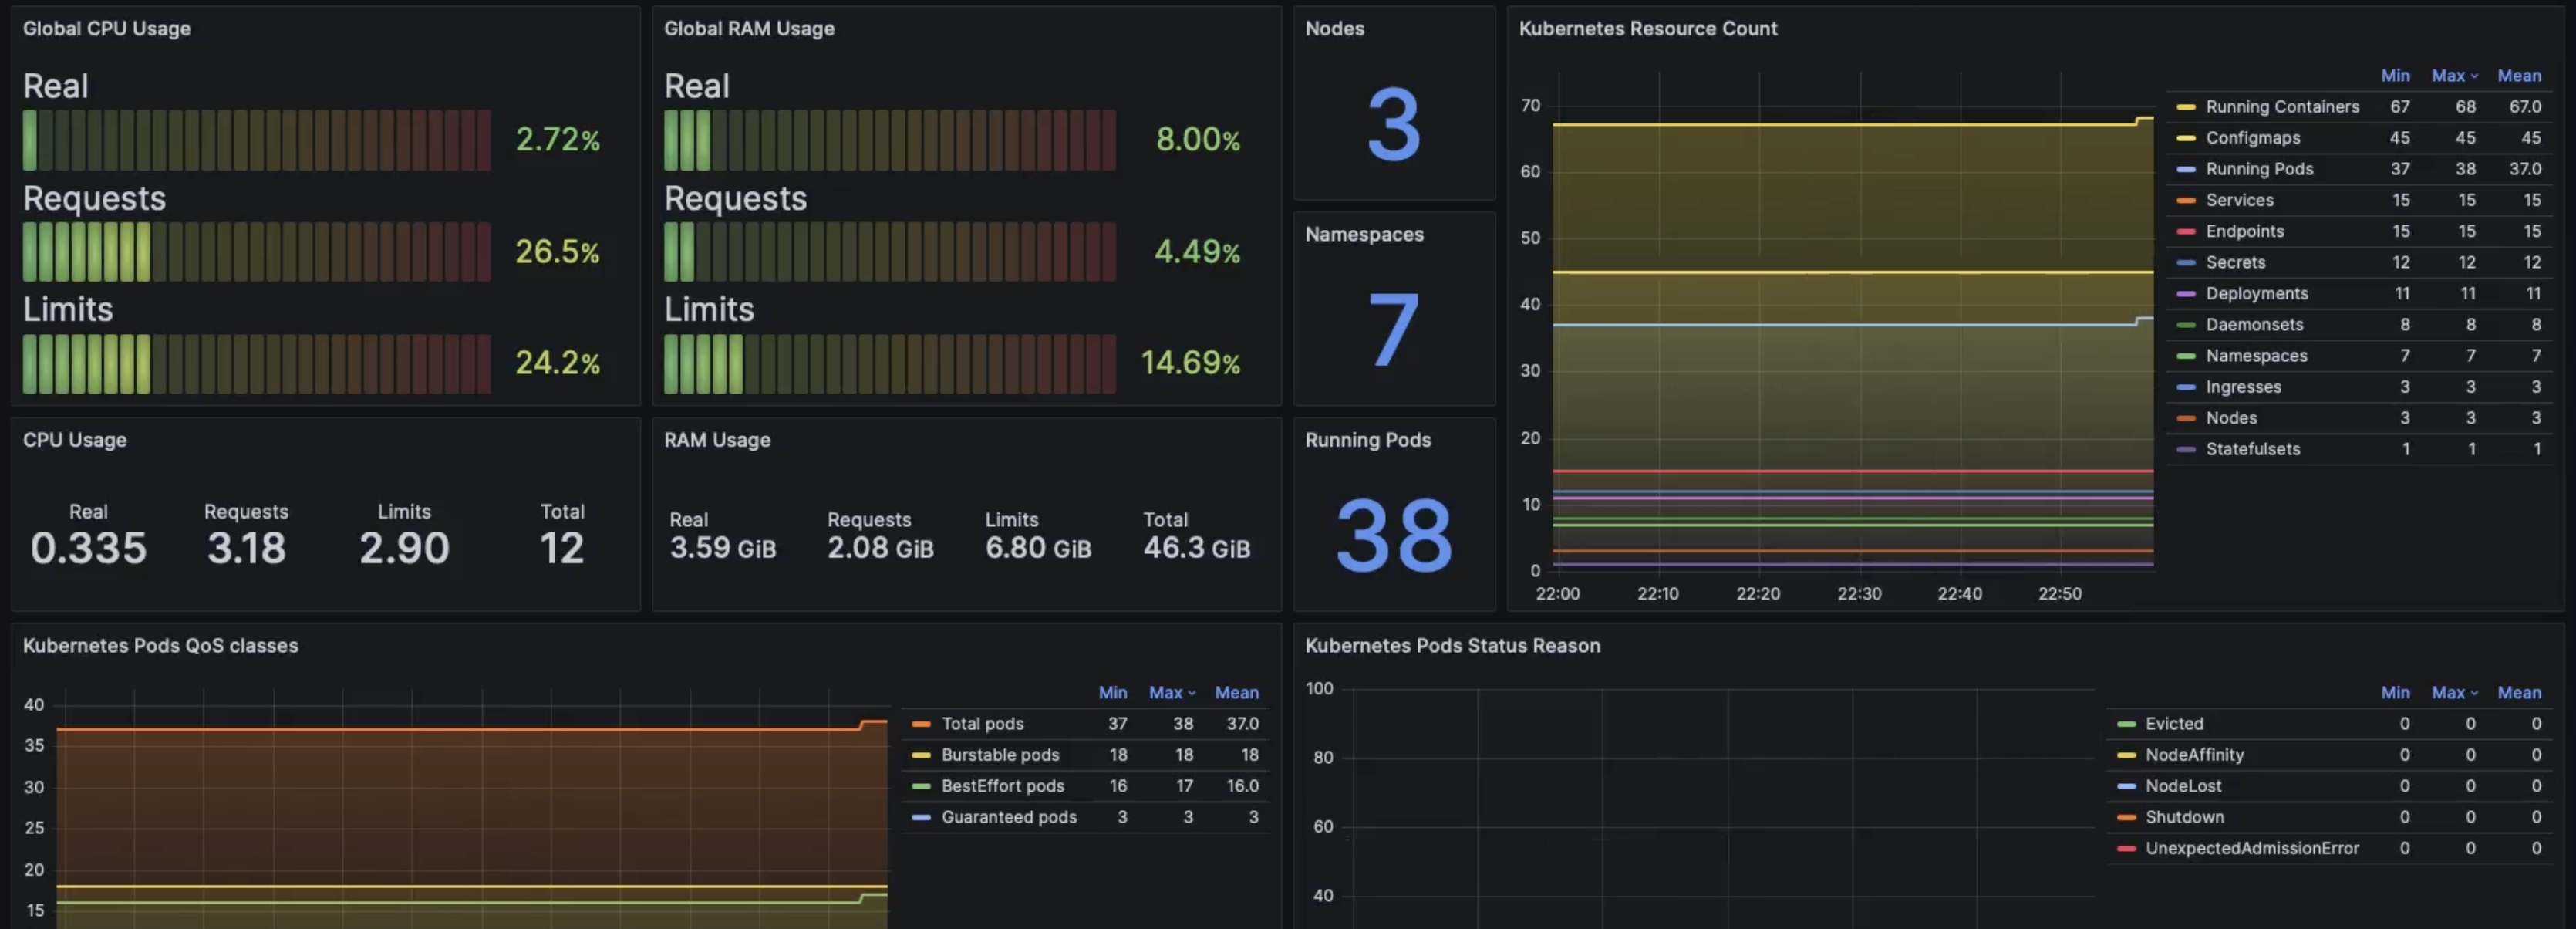Toggle the Services series in the legend

(2239, 200)
